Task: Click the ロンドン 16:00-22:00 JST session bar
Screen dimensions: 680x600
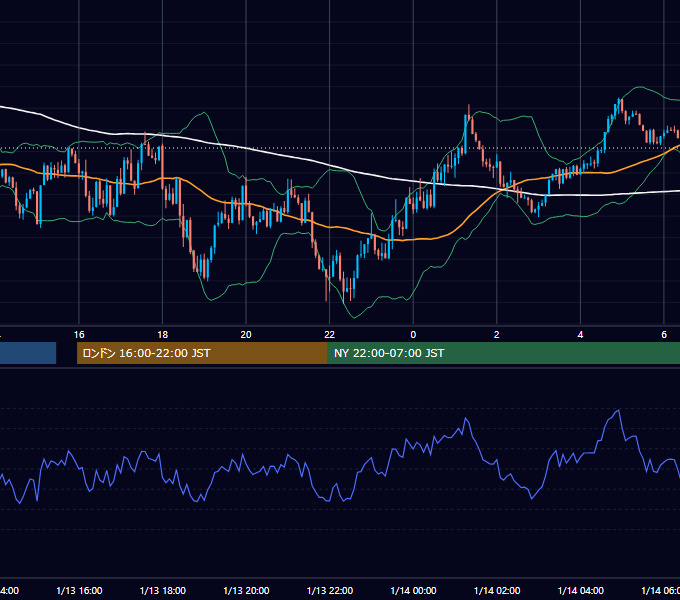Action: pyautogui.click(x=202, y=353)
